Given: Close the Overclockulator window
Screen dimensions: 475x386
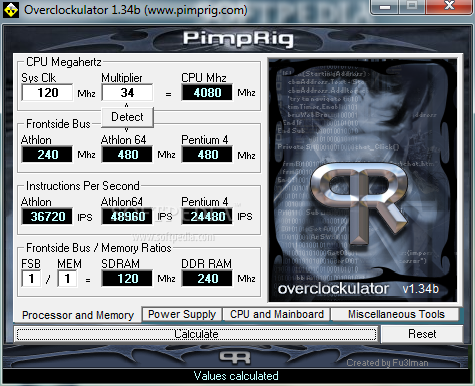Looking at the screenshot, I should (x=450, y=6).
